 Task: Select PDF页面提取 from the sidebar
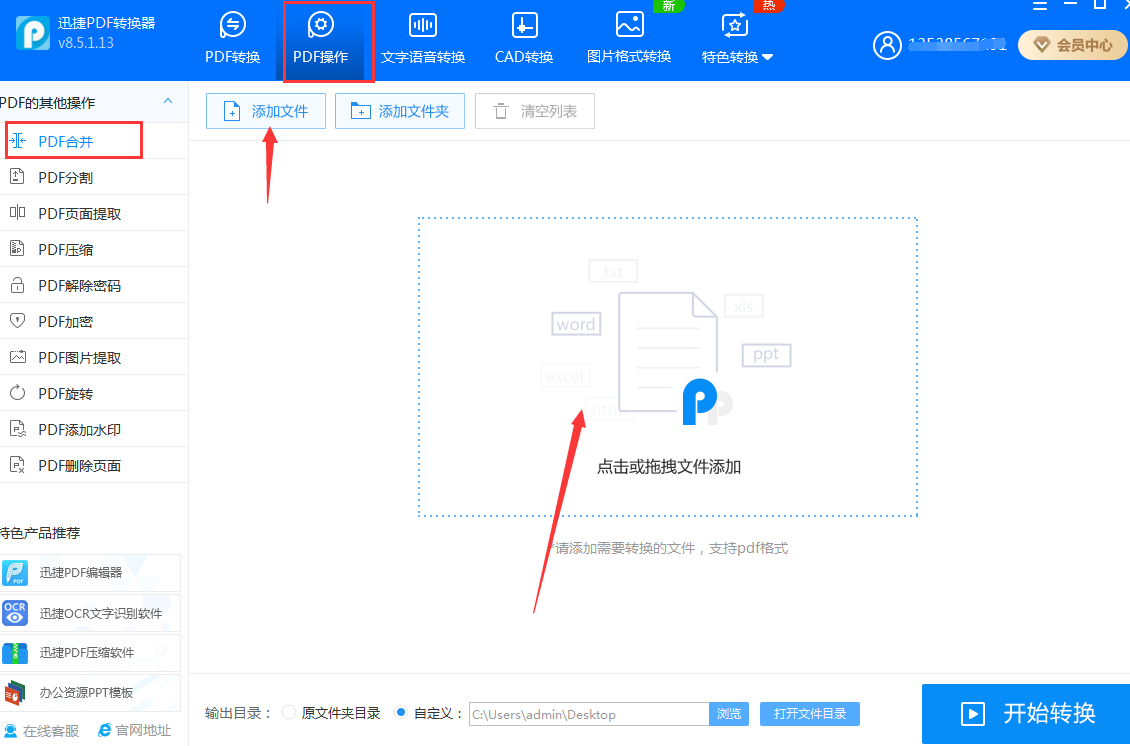coord(68,212)
